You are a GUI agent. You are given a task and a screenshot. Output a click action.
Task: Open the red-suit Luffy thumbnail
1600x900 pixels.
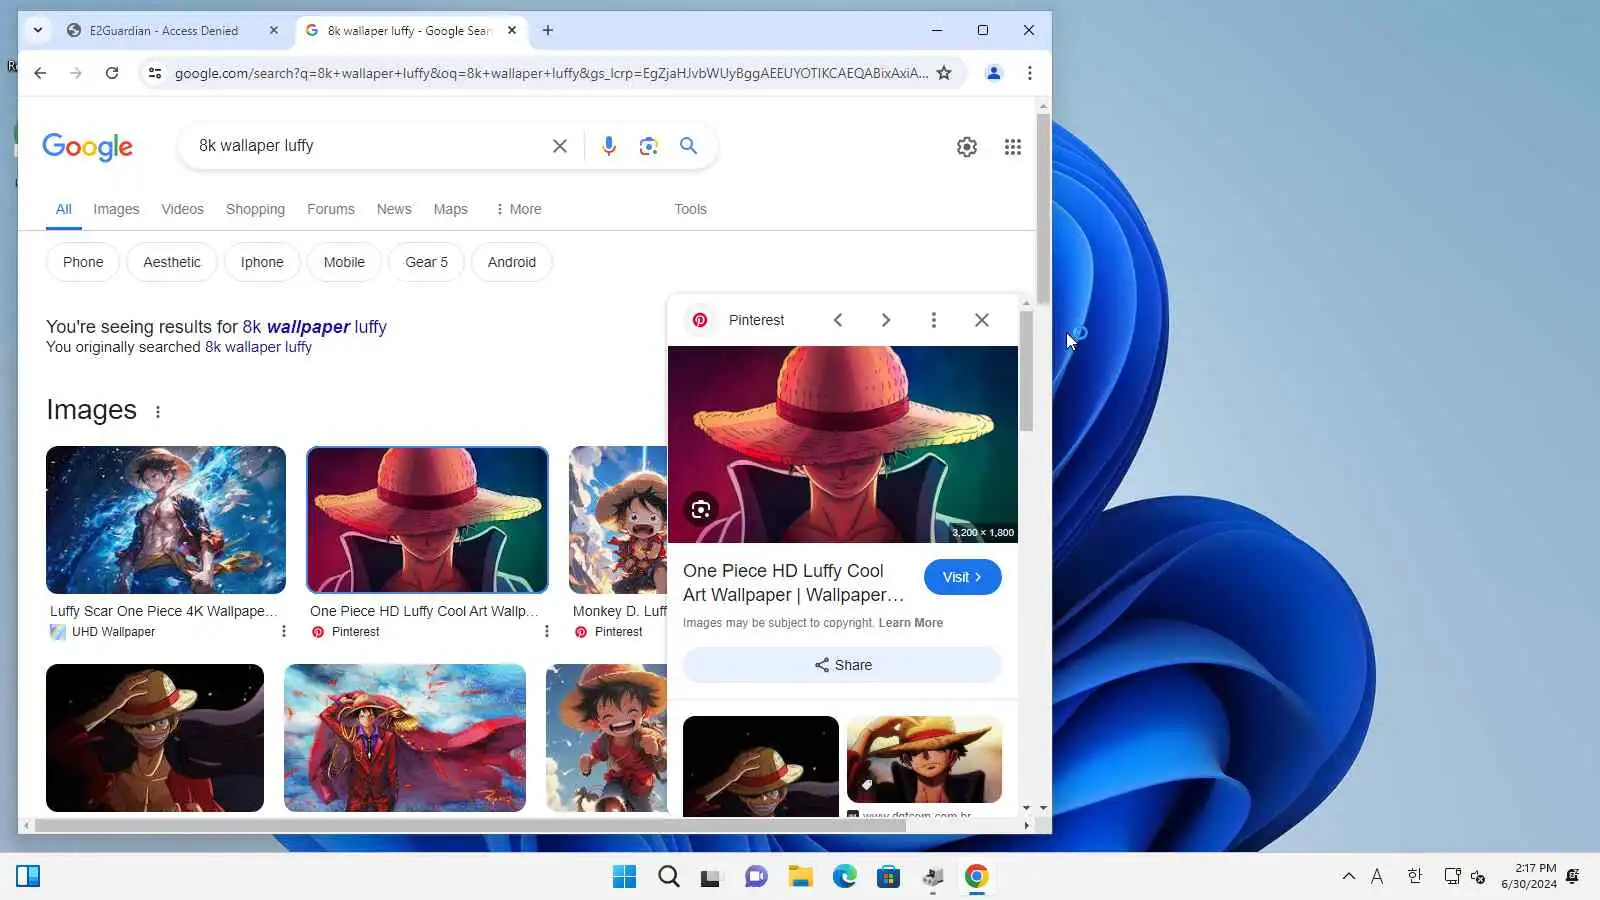point(405,738)
